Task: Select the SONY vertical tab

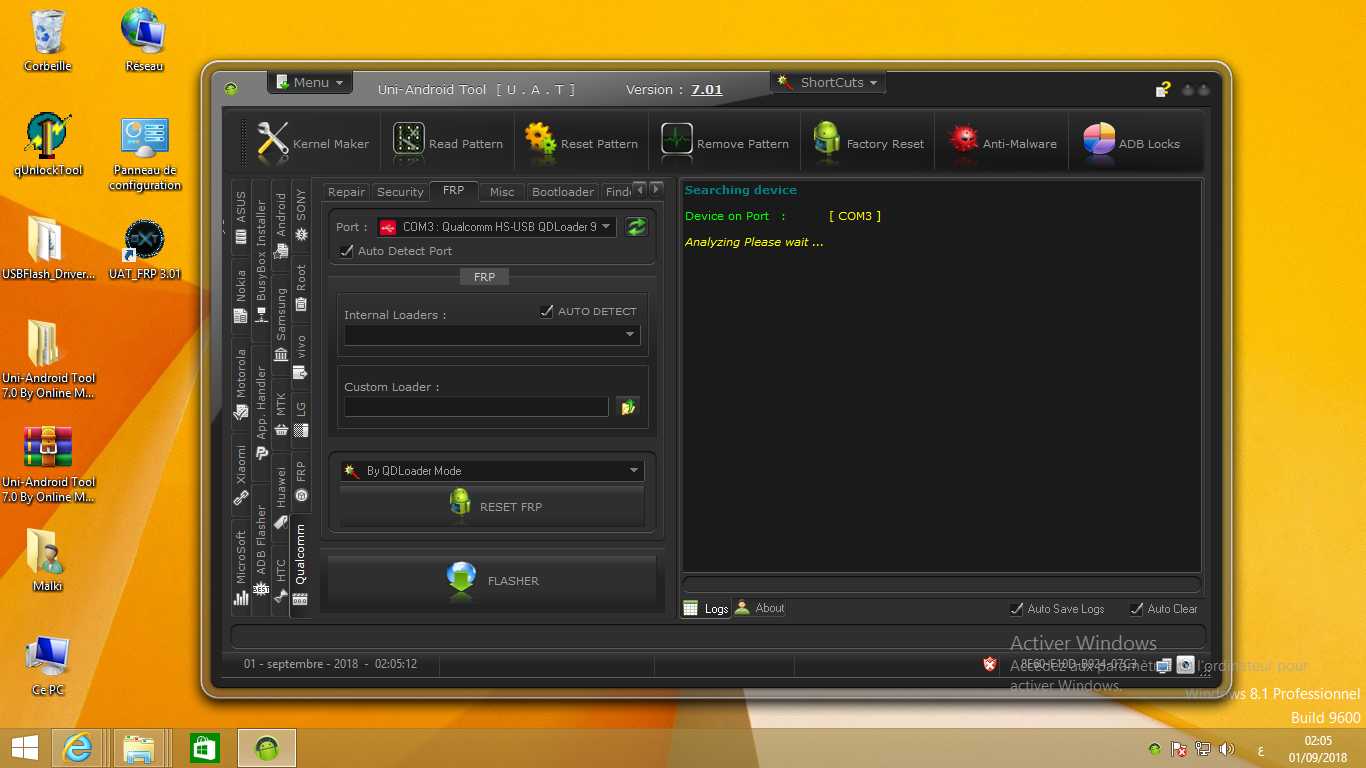Action: coord(301,215)
